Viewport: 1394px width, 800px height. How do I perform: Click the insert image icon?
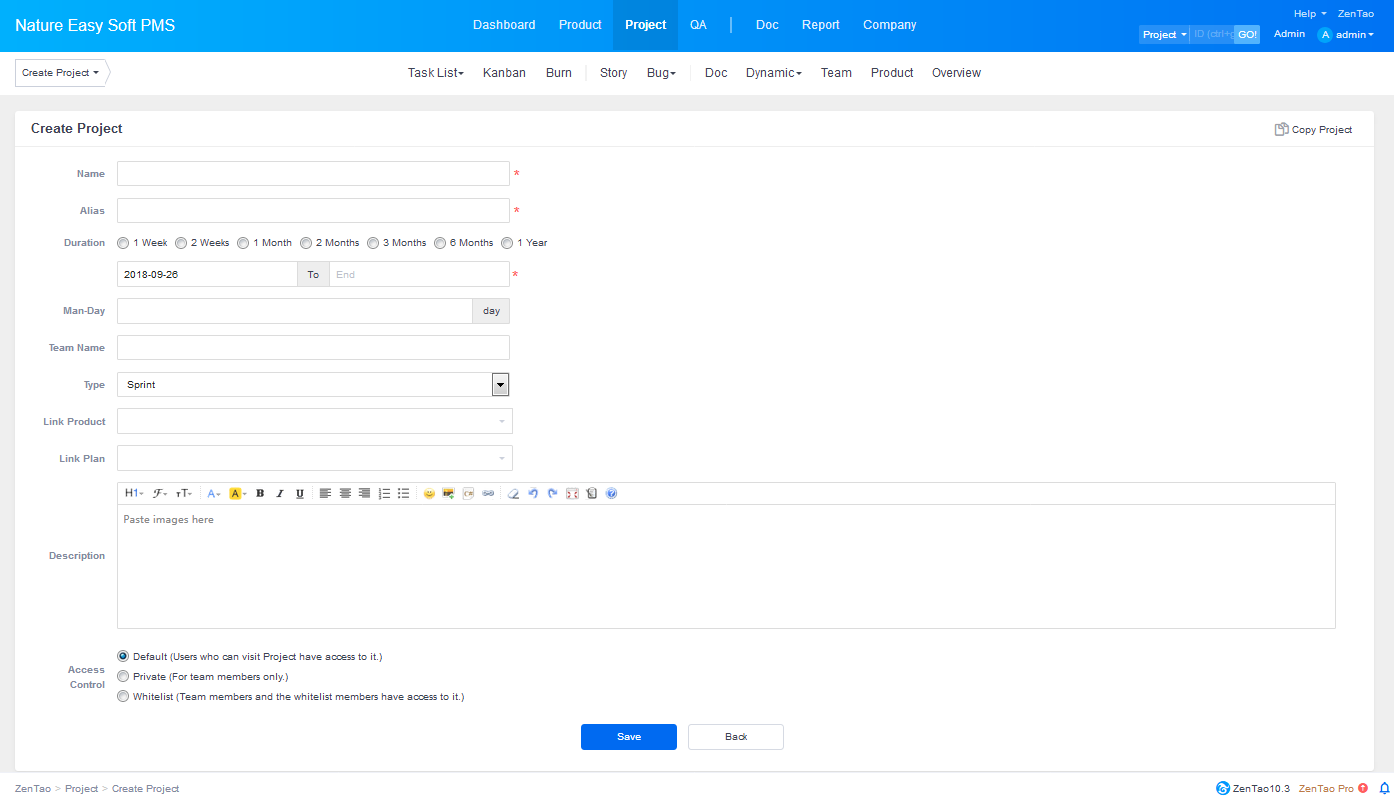coord(449,493)
